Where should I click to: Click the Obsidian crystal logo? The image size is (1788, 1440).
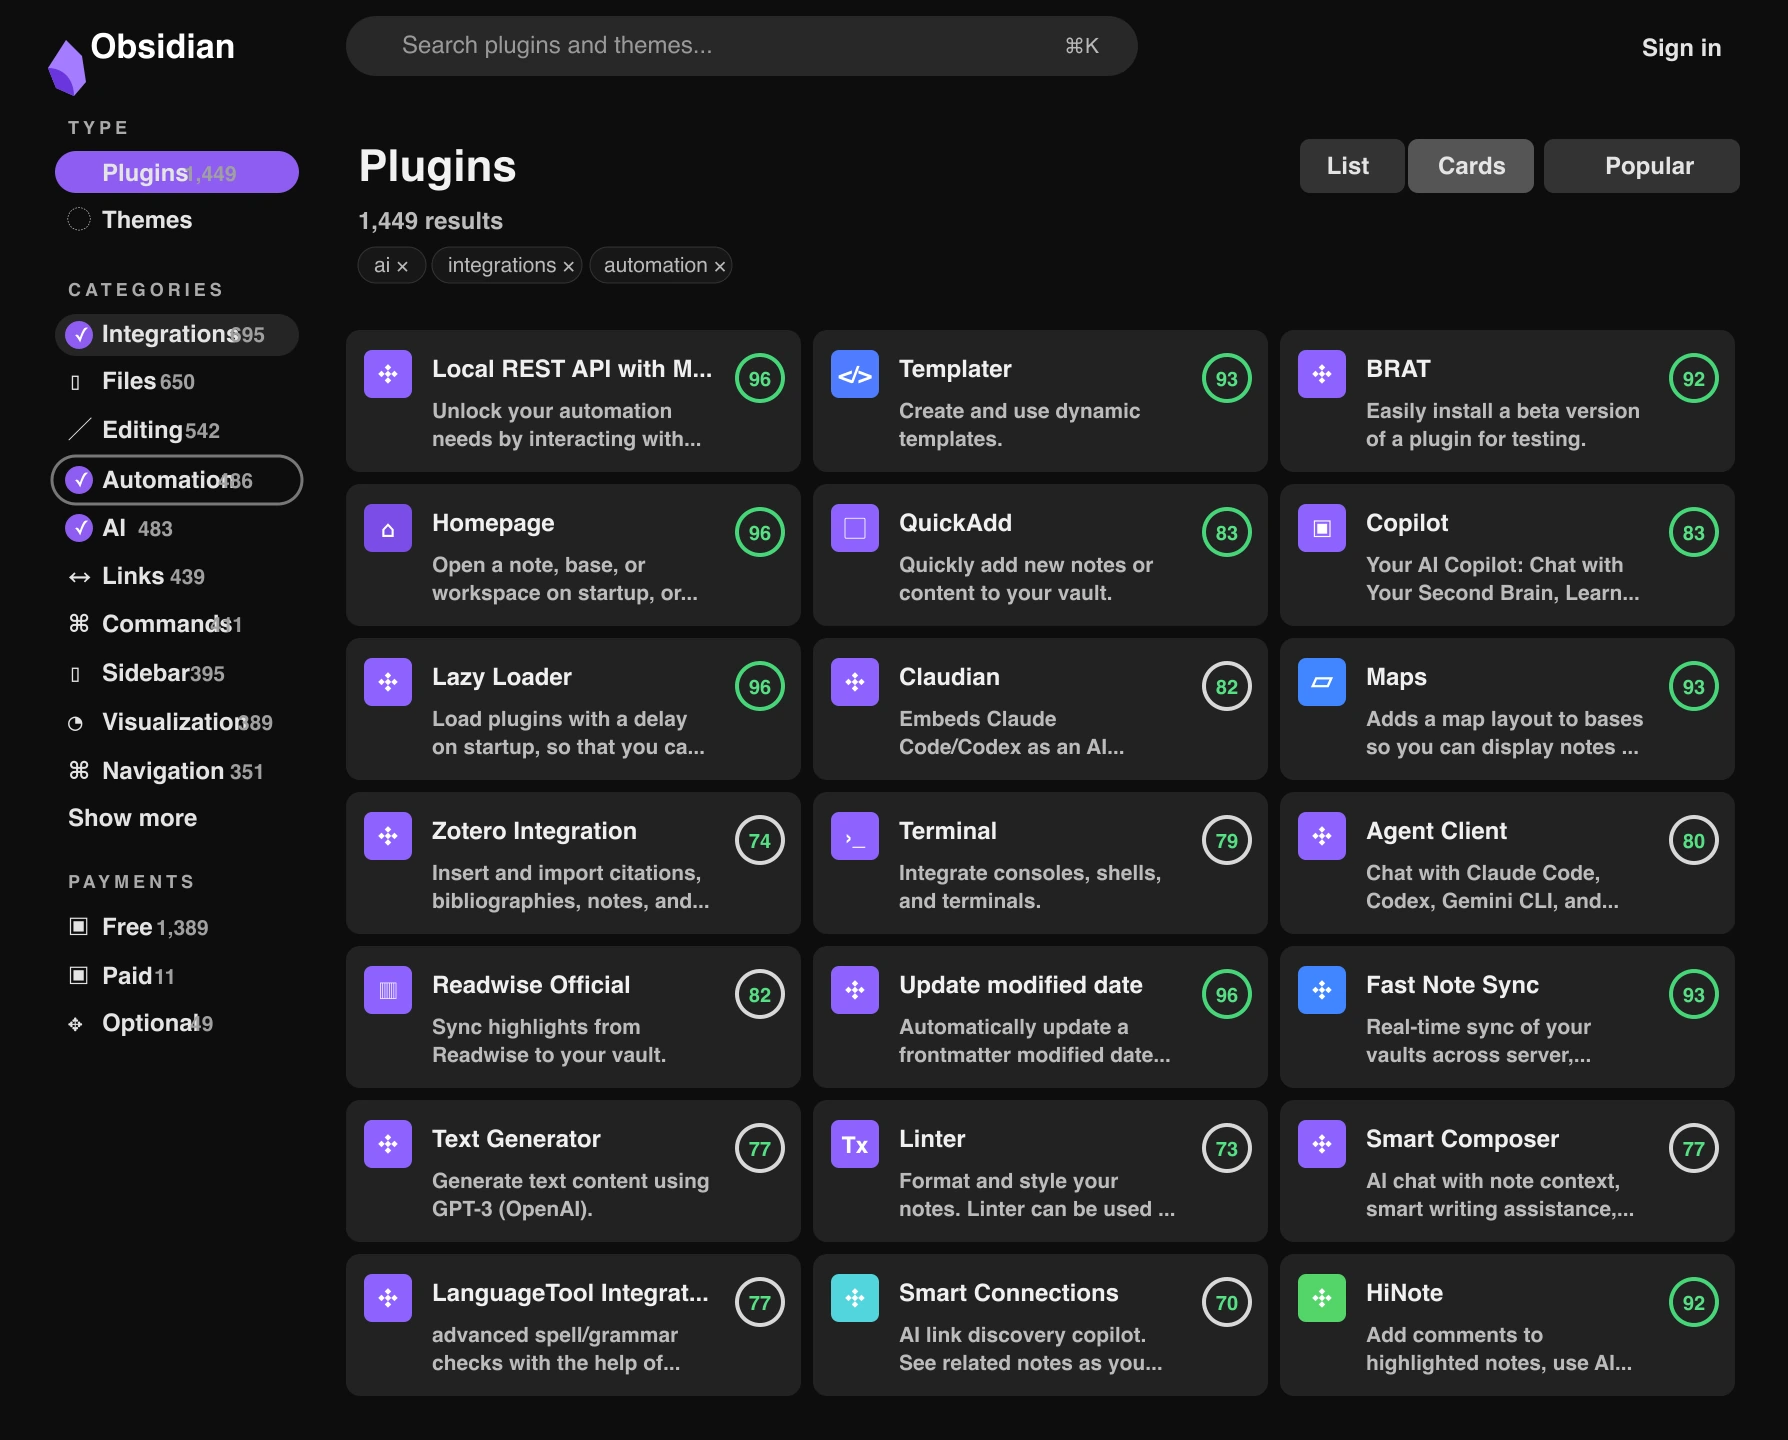tap(67, 68)
